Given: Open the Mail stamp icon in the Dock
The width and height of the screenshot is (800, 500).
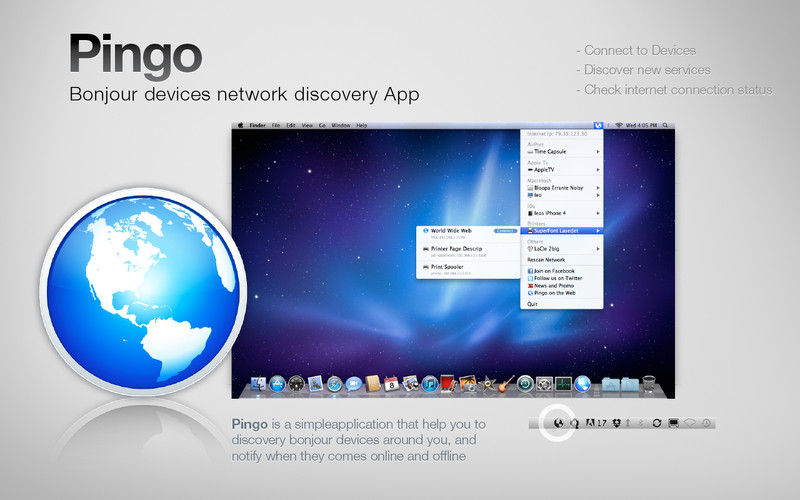Looking at the screenshot, I should click(315, 383).
